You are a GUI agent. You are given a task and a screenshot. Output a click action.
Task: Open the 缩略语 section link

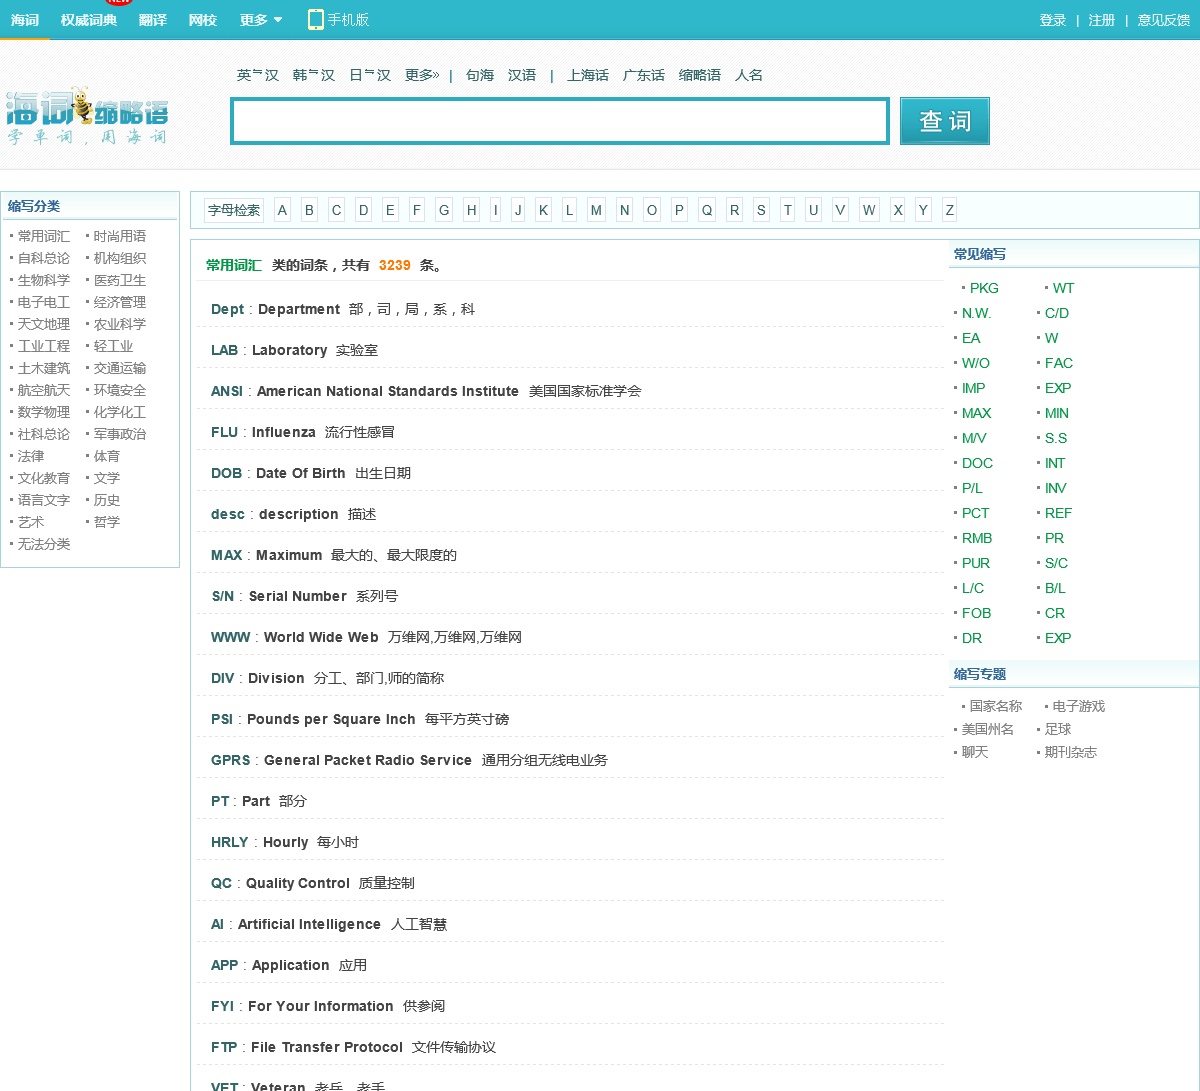[x=700, y=75]
